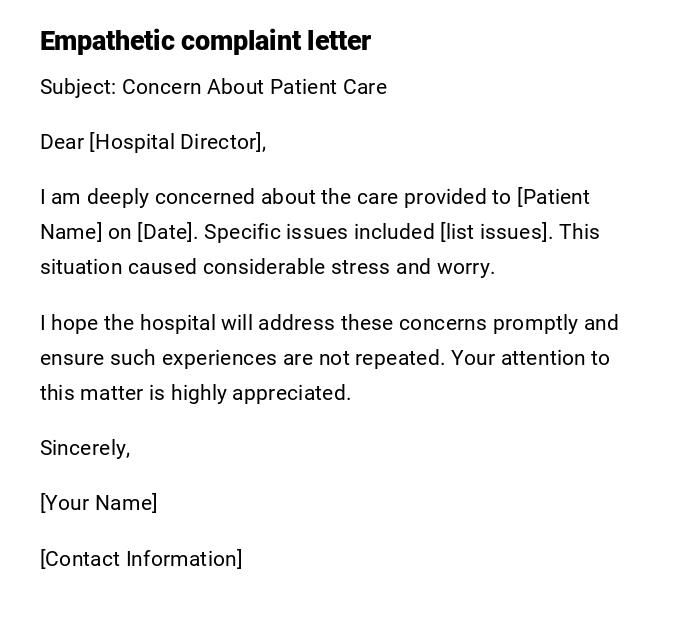Click the phrase "considerable stress and worry"
Screen dimensions: 700x621
click(x=349, y=267)
